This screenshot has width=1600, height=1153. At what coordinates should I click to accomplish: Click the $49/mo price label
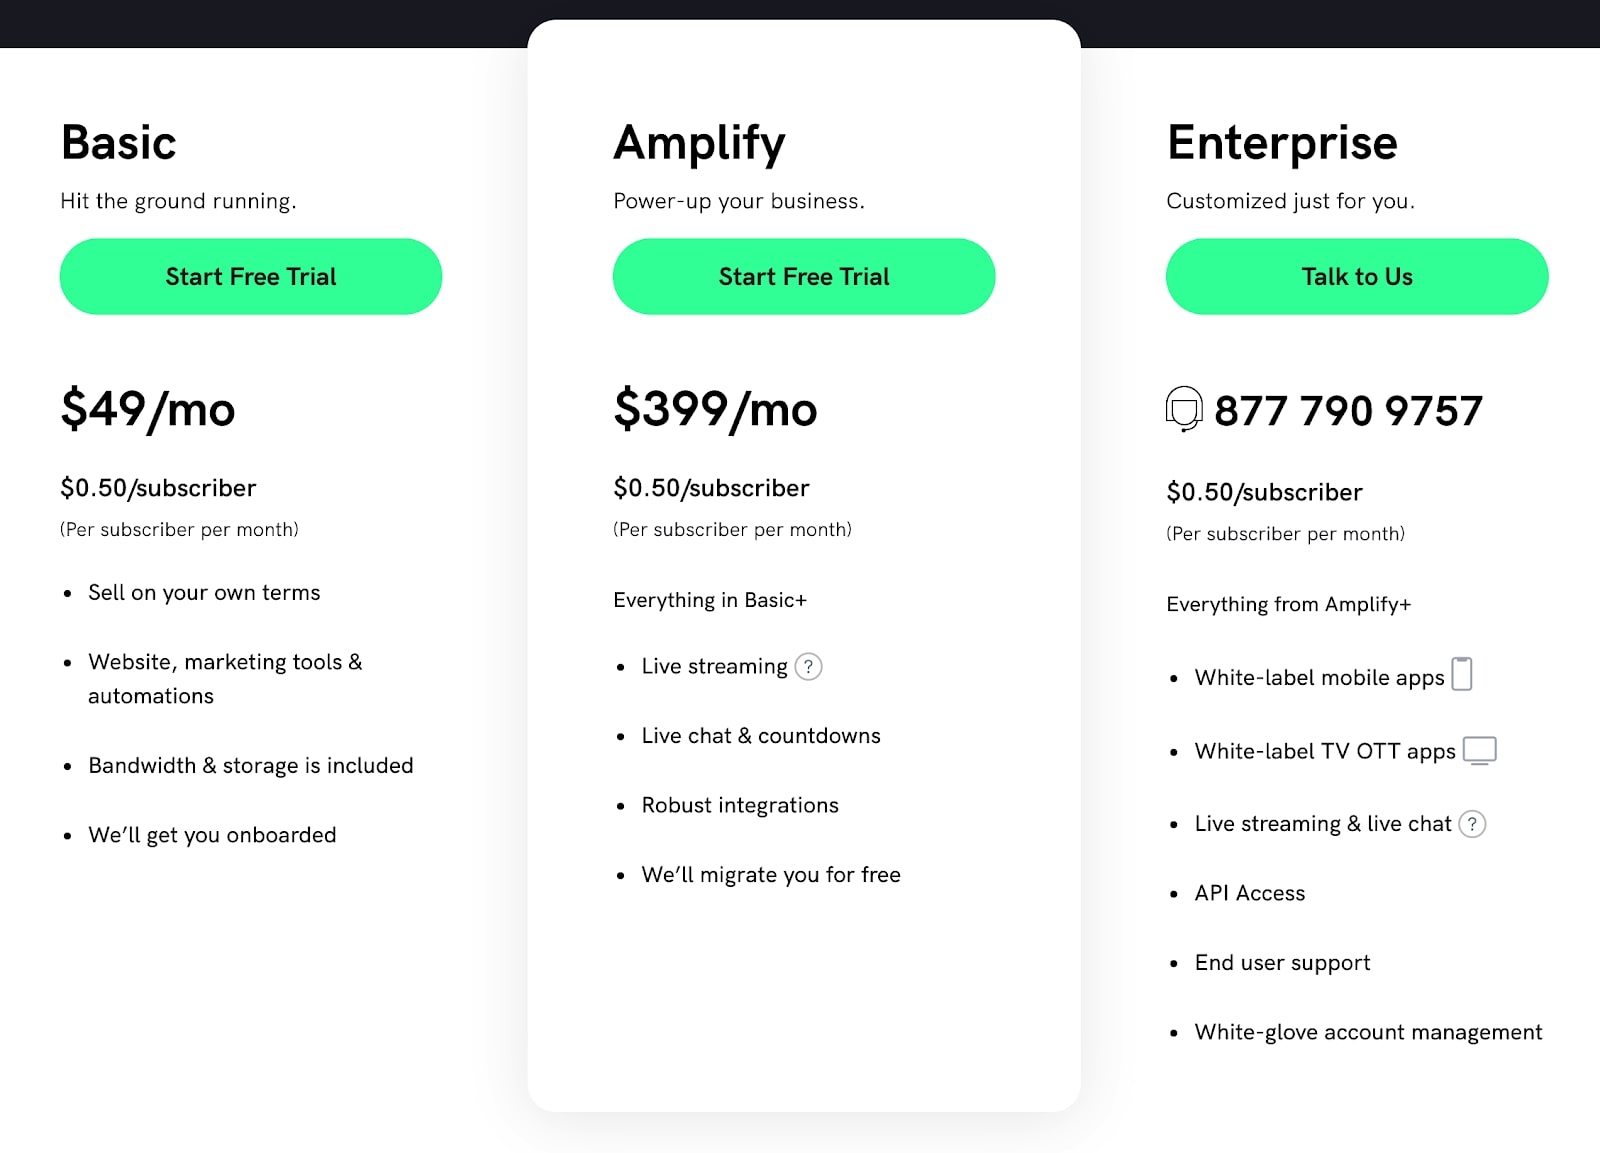pyautogui.click(x=147, y=408)
